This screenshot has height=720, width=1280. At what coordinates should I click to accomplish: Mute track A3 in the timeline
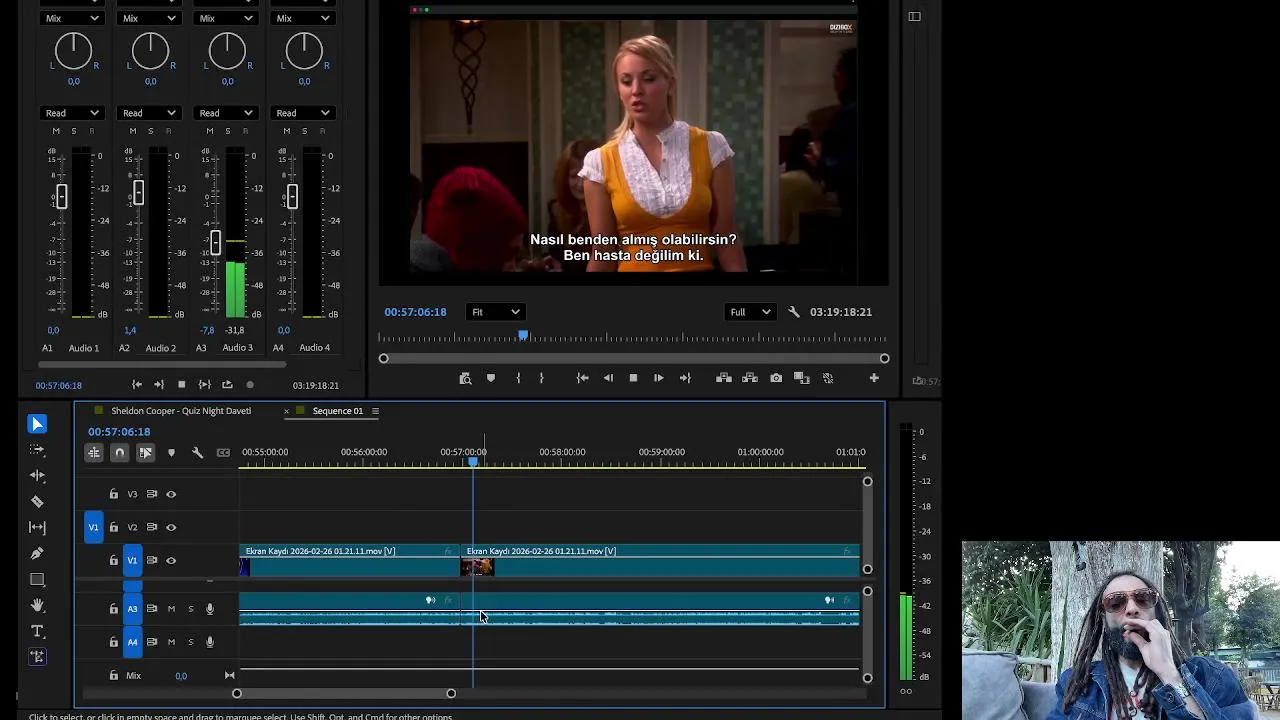[x=171, y=609]
